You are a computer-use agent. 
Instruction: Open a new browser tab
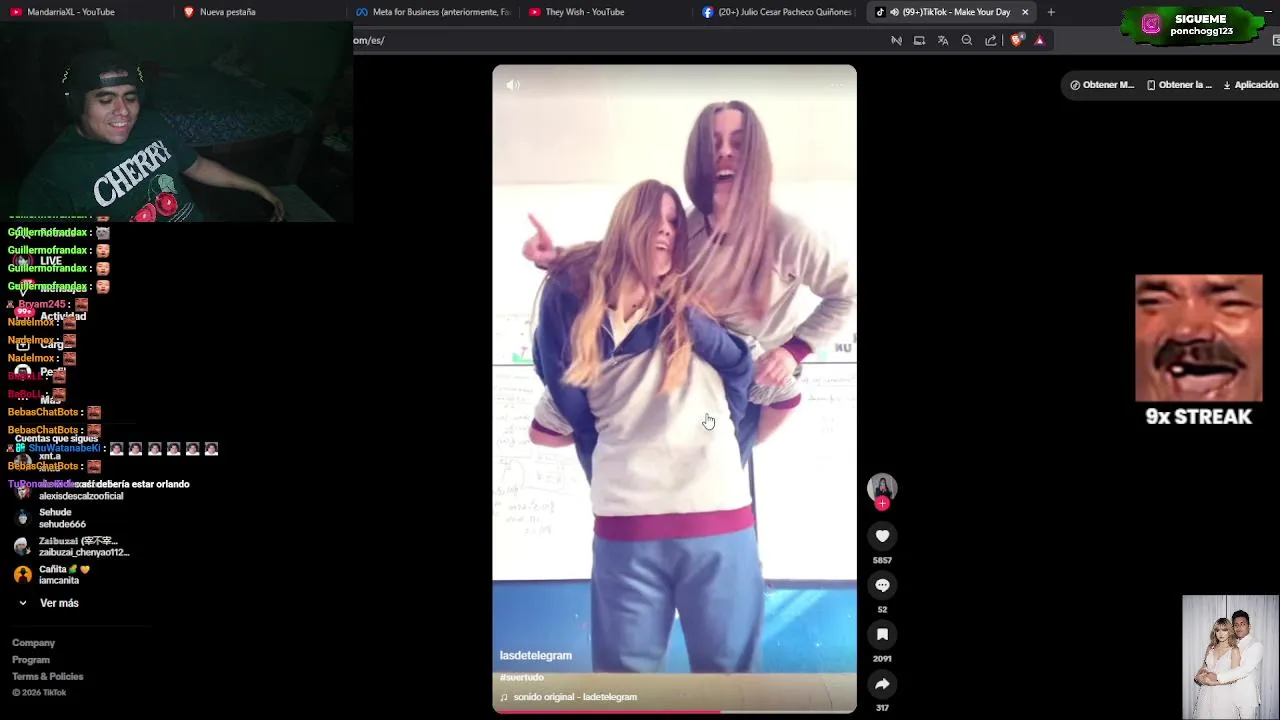click(x=1051, y=12)
